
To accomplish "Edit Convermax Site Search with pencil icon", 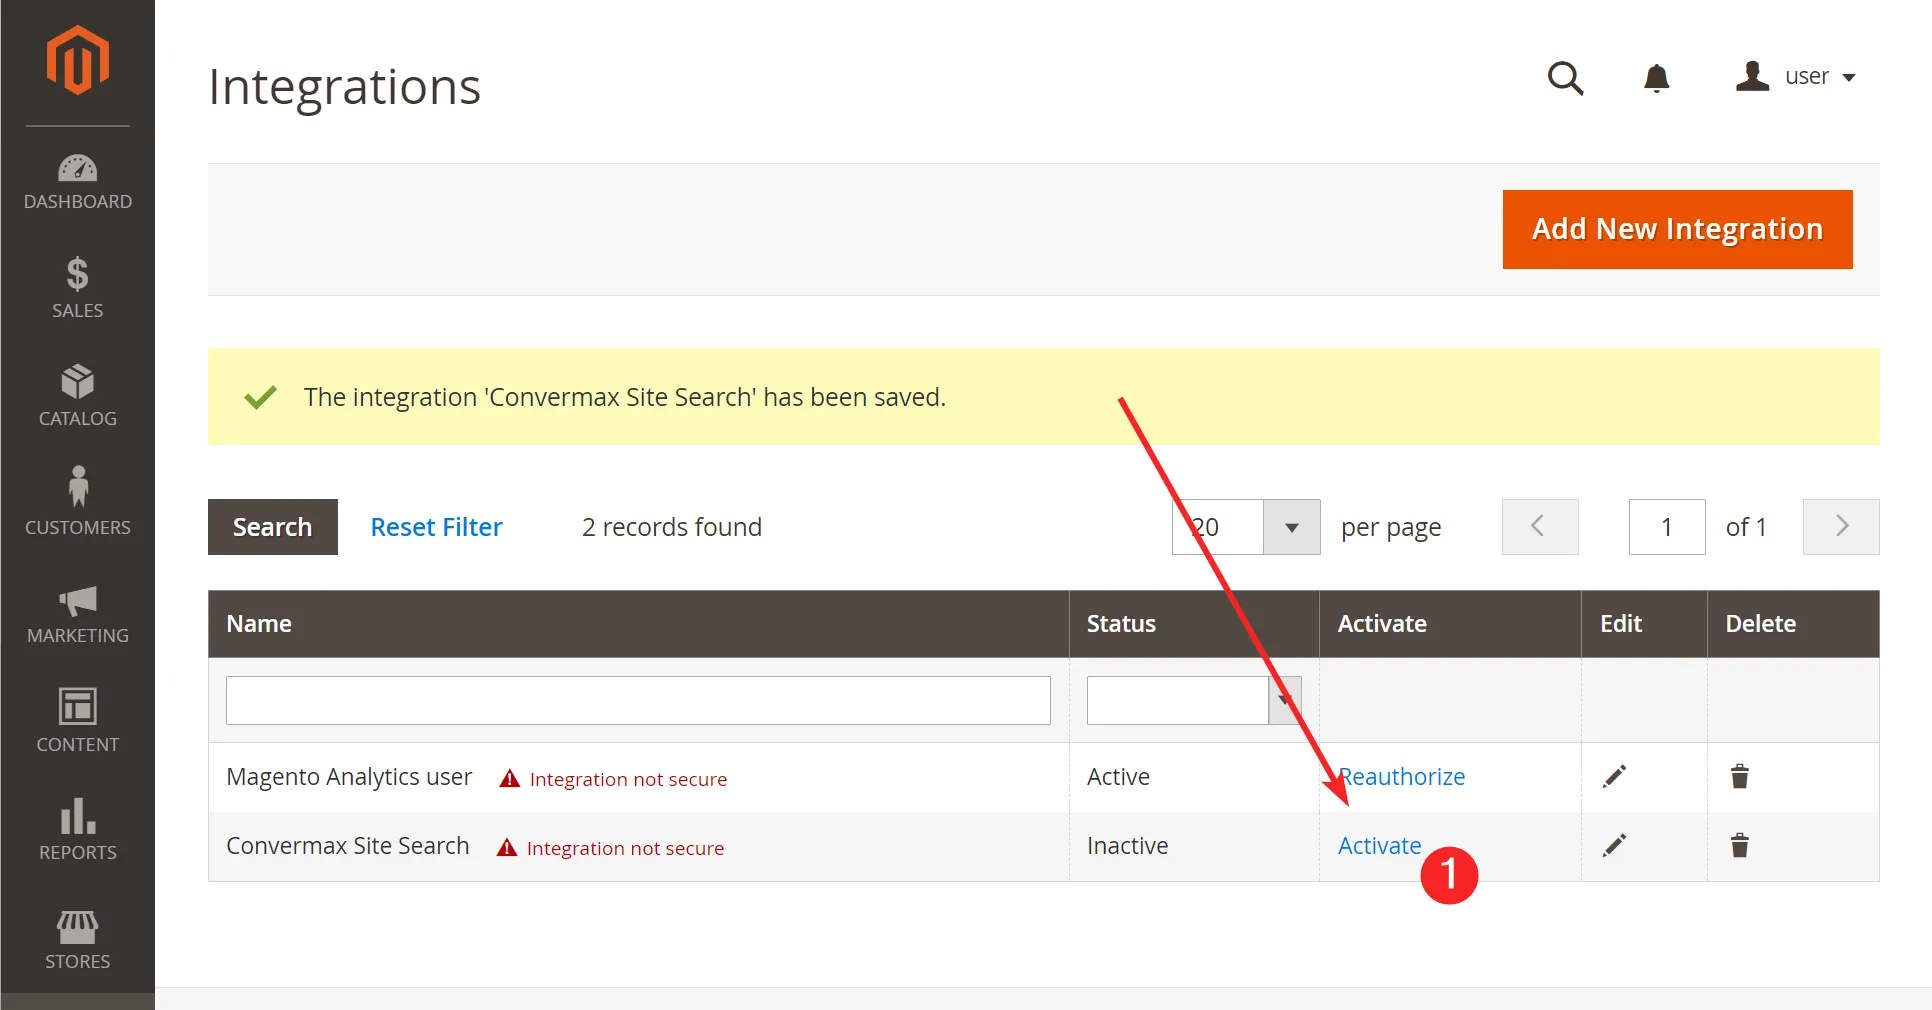I will point(1614,846).
